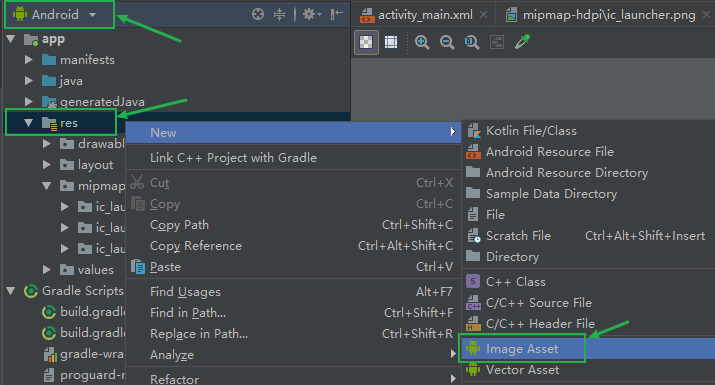Screen dimensions: 715x385
Task: Expand the java folder
Action: point(28,81)
